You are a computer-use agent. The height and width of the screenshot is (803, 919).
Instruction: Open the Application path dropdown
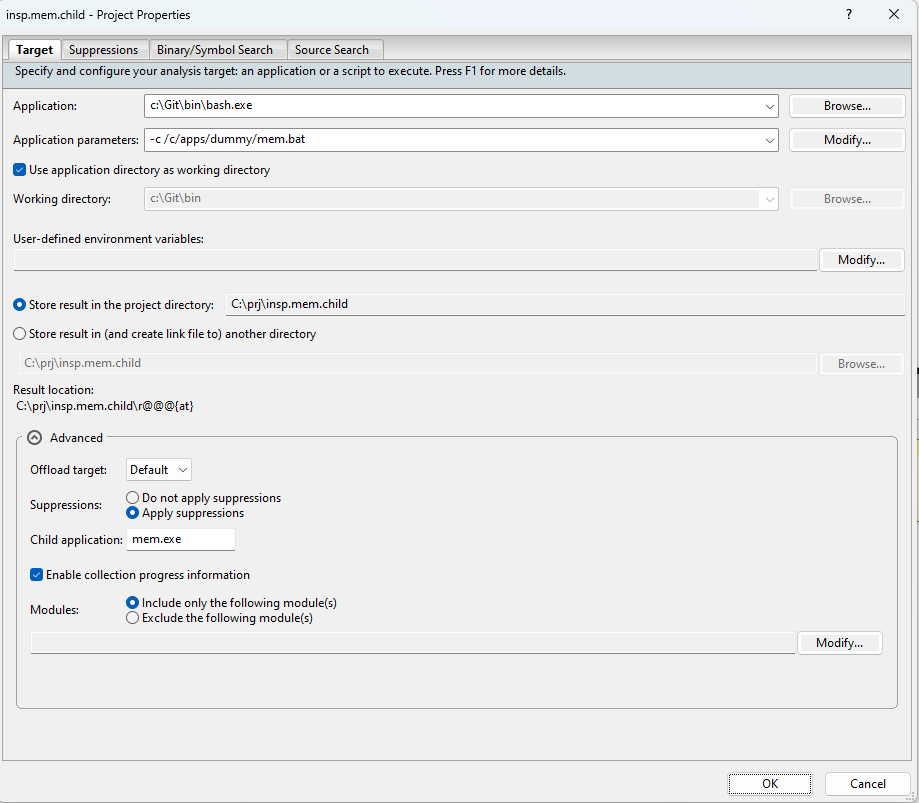pyautogui.click(x=769, y=106)
